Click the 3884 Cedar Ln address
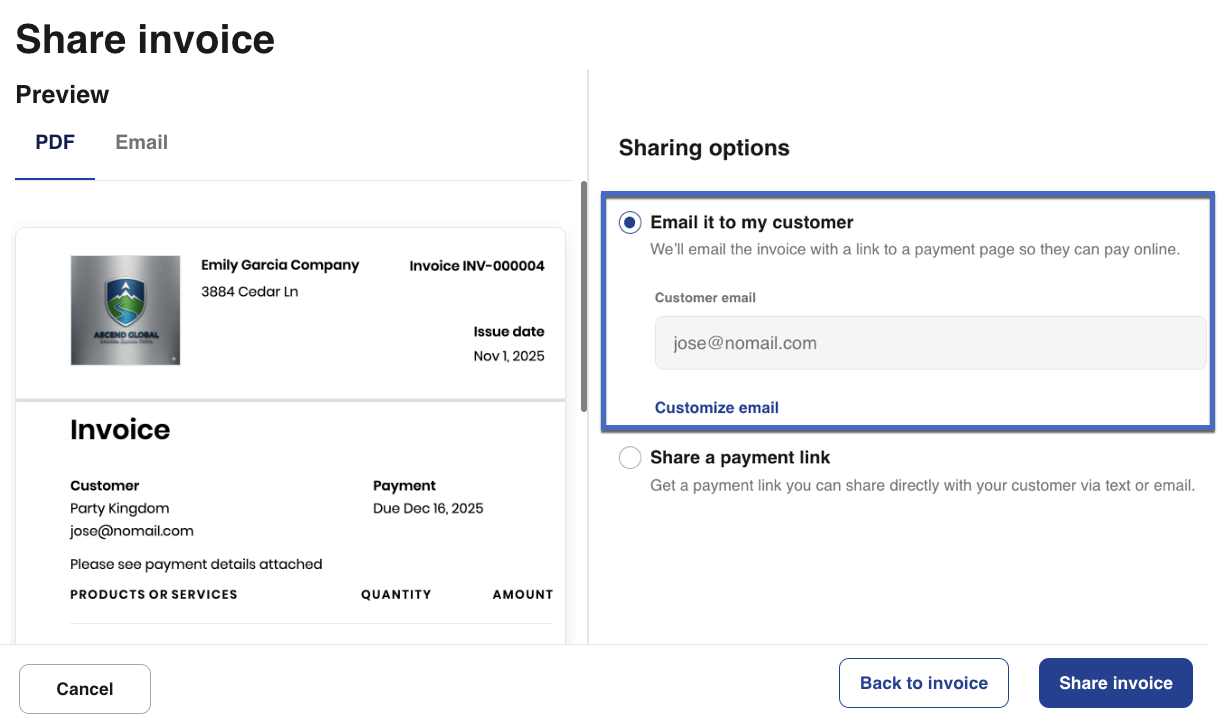1219x727 pixels. pos(249,292)
